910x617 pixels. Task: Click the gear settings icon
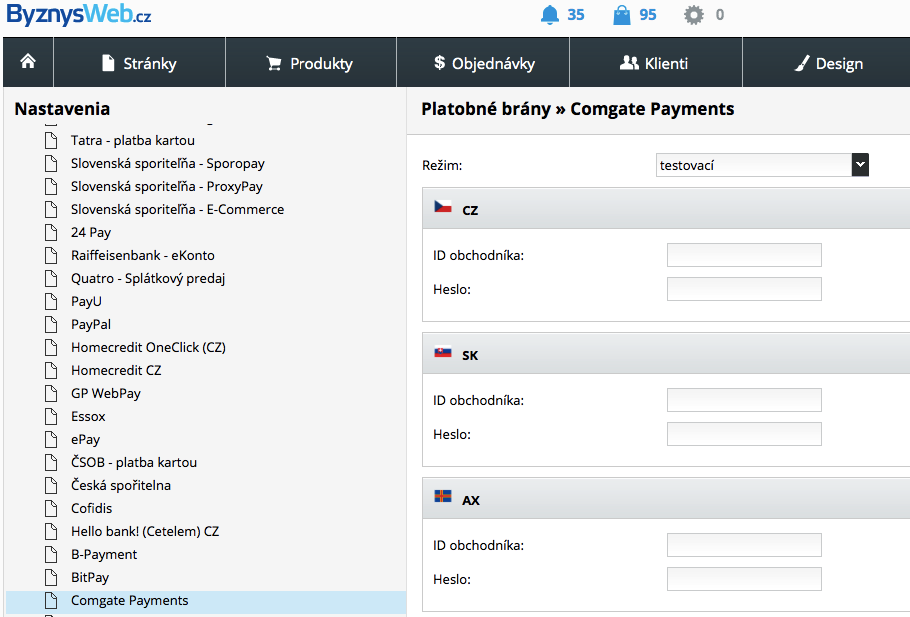coord(694,15)
